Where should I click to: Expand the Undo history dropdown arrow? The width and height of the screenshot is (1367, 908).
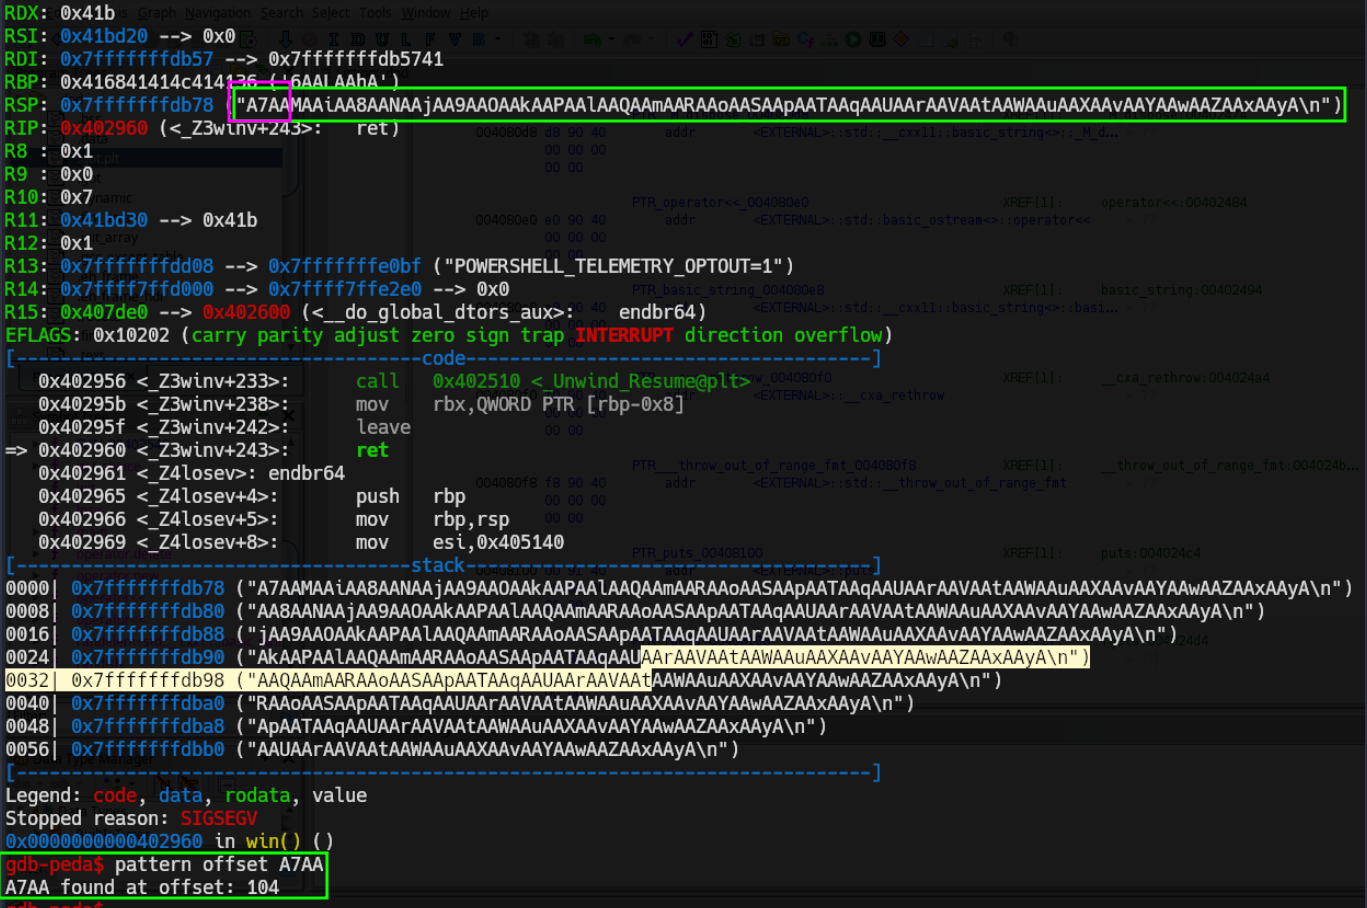pyautogui.click(x=610, y=40)
